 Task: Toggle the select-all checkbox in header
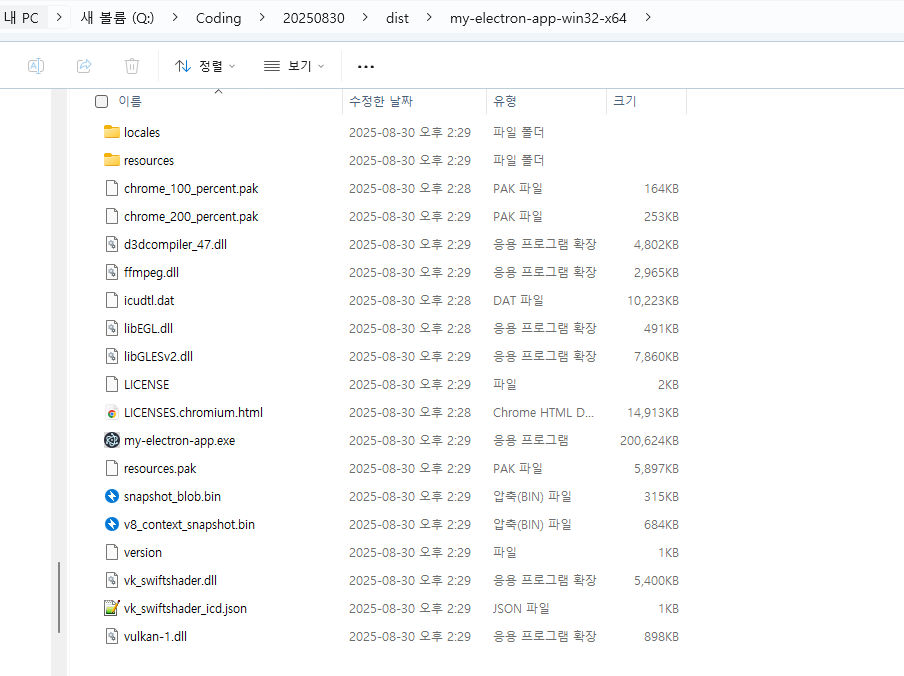(101, 101)
